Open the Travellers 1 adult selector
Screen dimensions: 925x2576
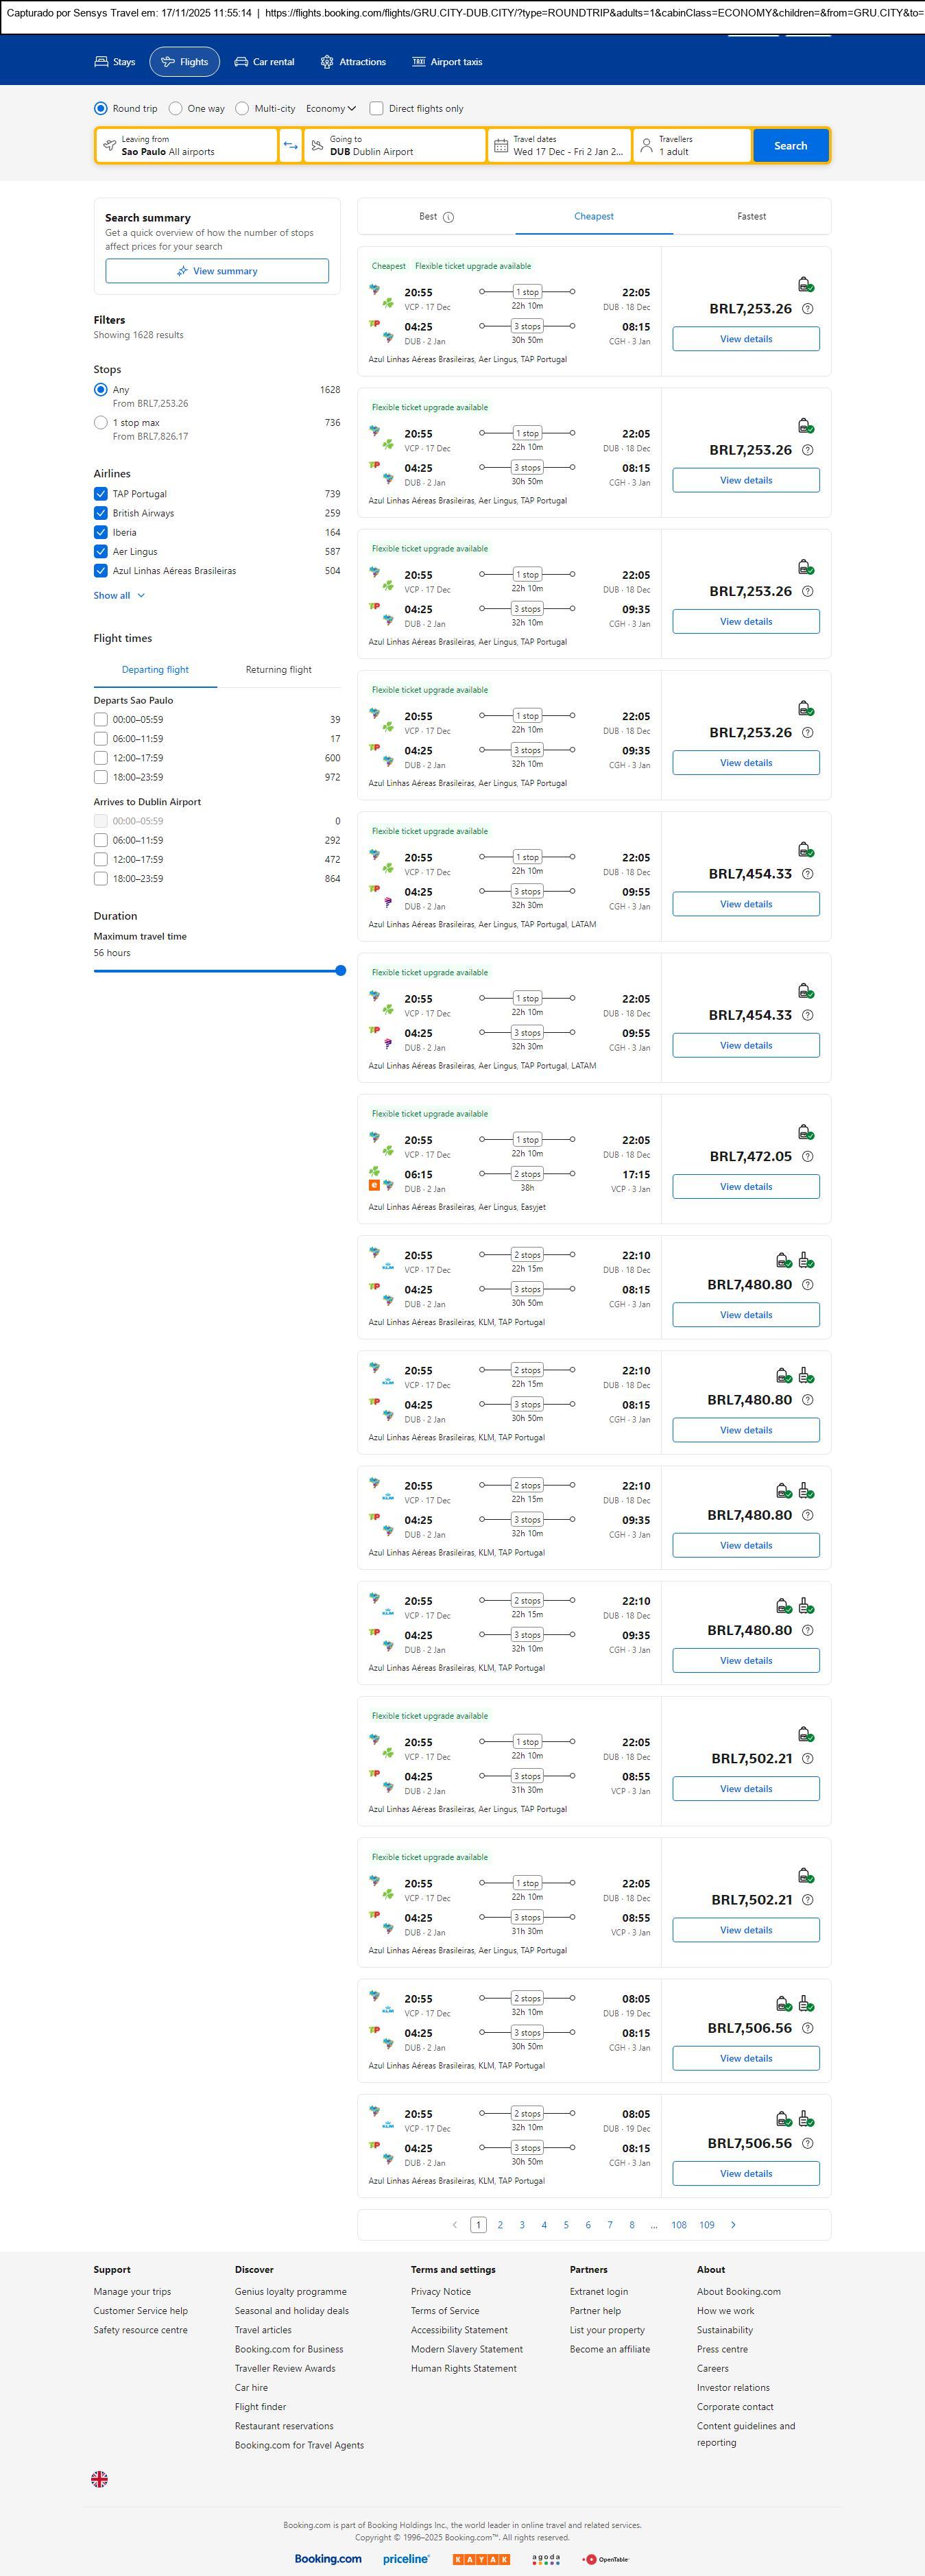tap(692, 146)
